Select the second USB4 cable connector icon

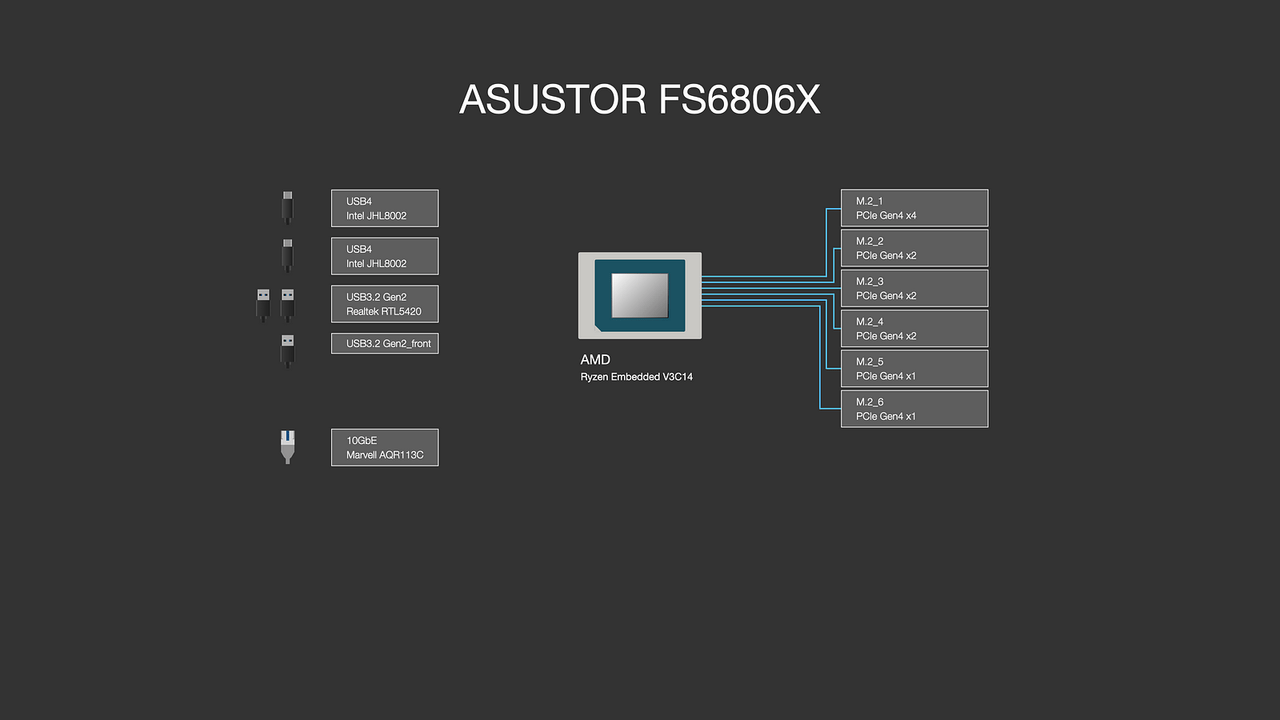pyautogui.click(x=287, y=255)
